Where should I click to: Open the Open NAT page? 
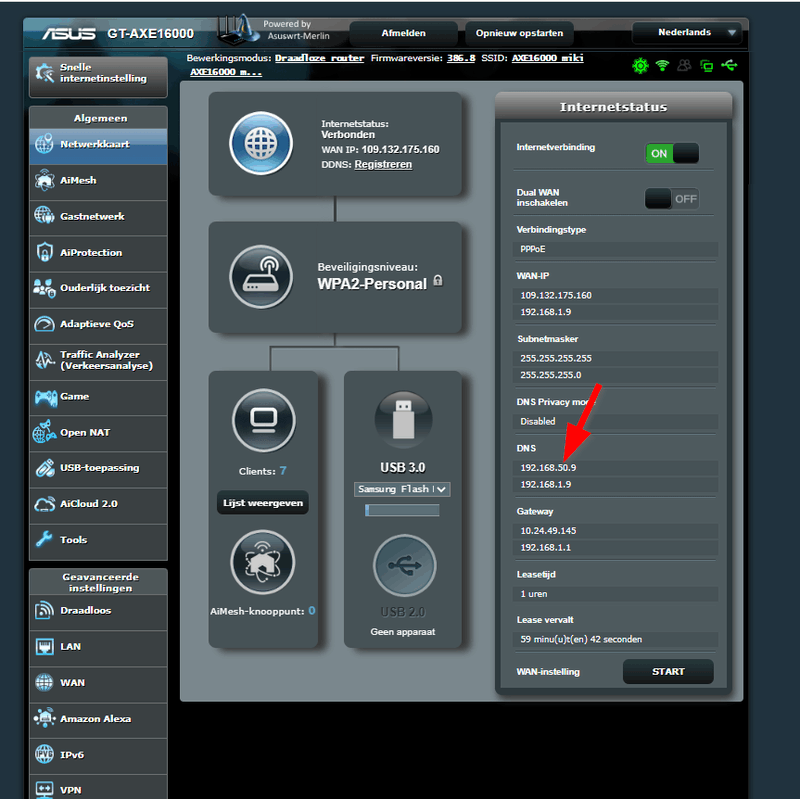[x=98, y=433]
